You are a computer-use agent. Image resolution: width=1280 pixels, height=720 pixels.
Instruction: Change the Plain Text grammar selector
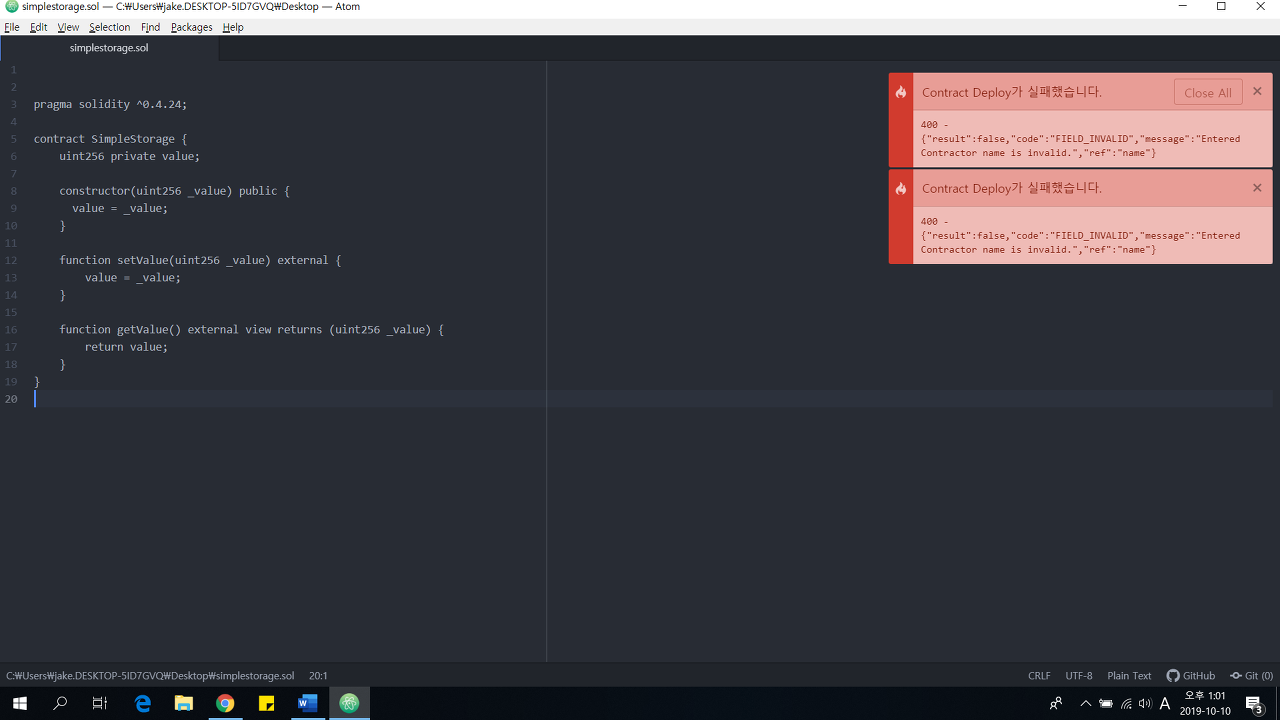1129,676
